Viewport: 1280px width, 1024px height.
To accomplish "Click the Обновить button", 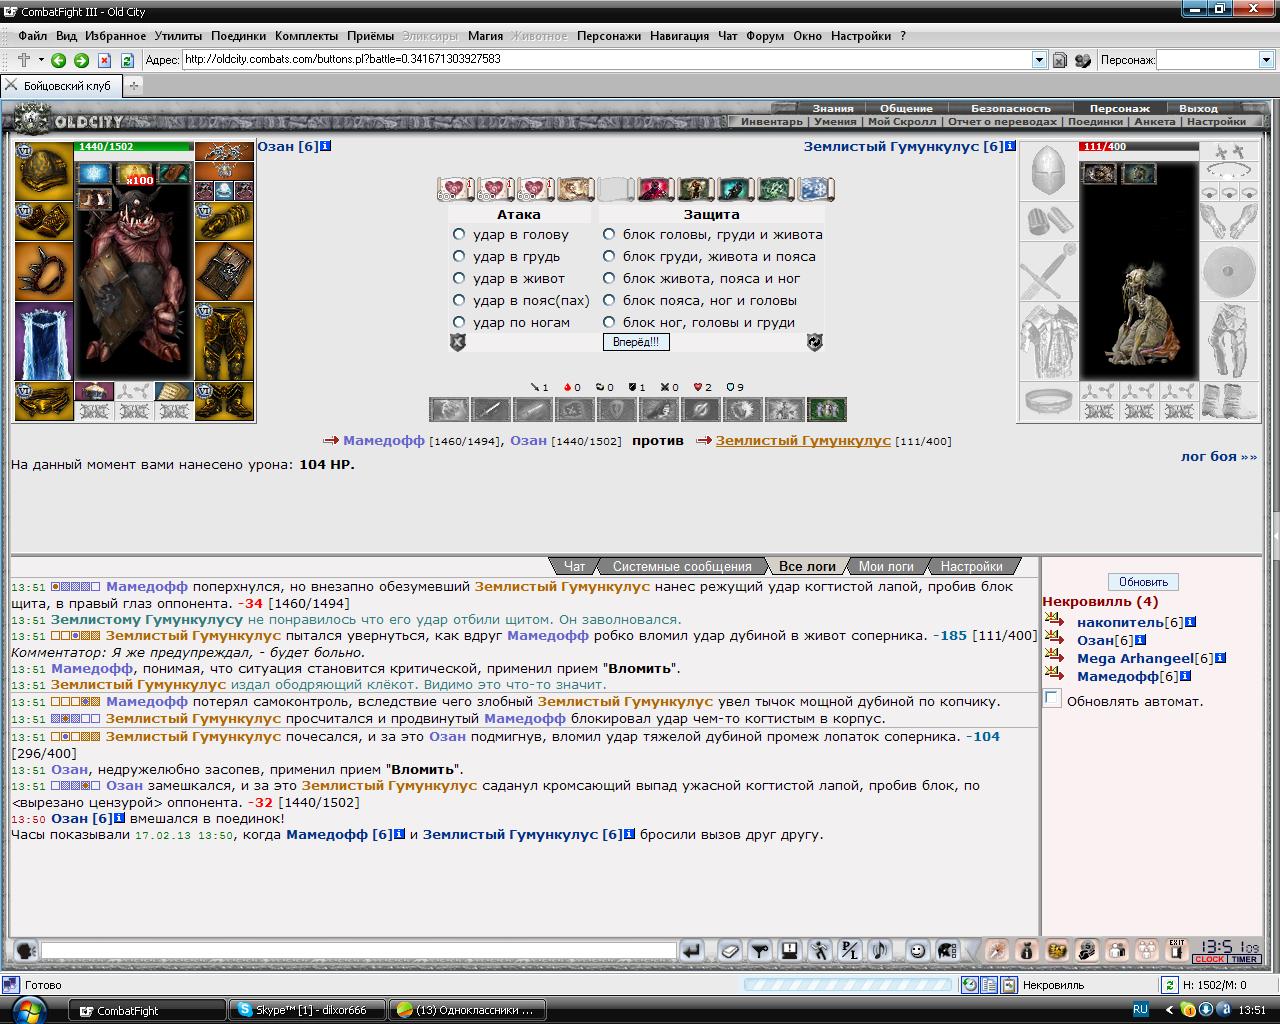I will coord(1143,582).
